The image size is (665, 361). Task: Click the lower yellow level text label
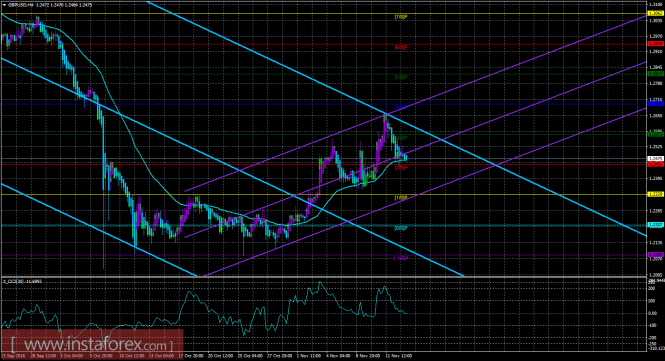pos(401,198)
